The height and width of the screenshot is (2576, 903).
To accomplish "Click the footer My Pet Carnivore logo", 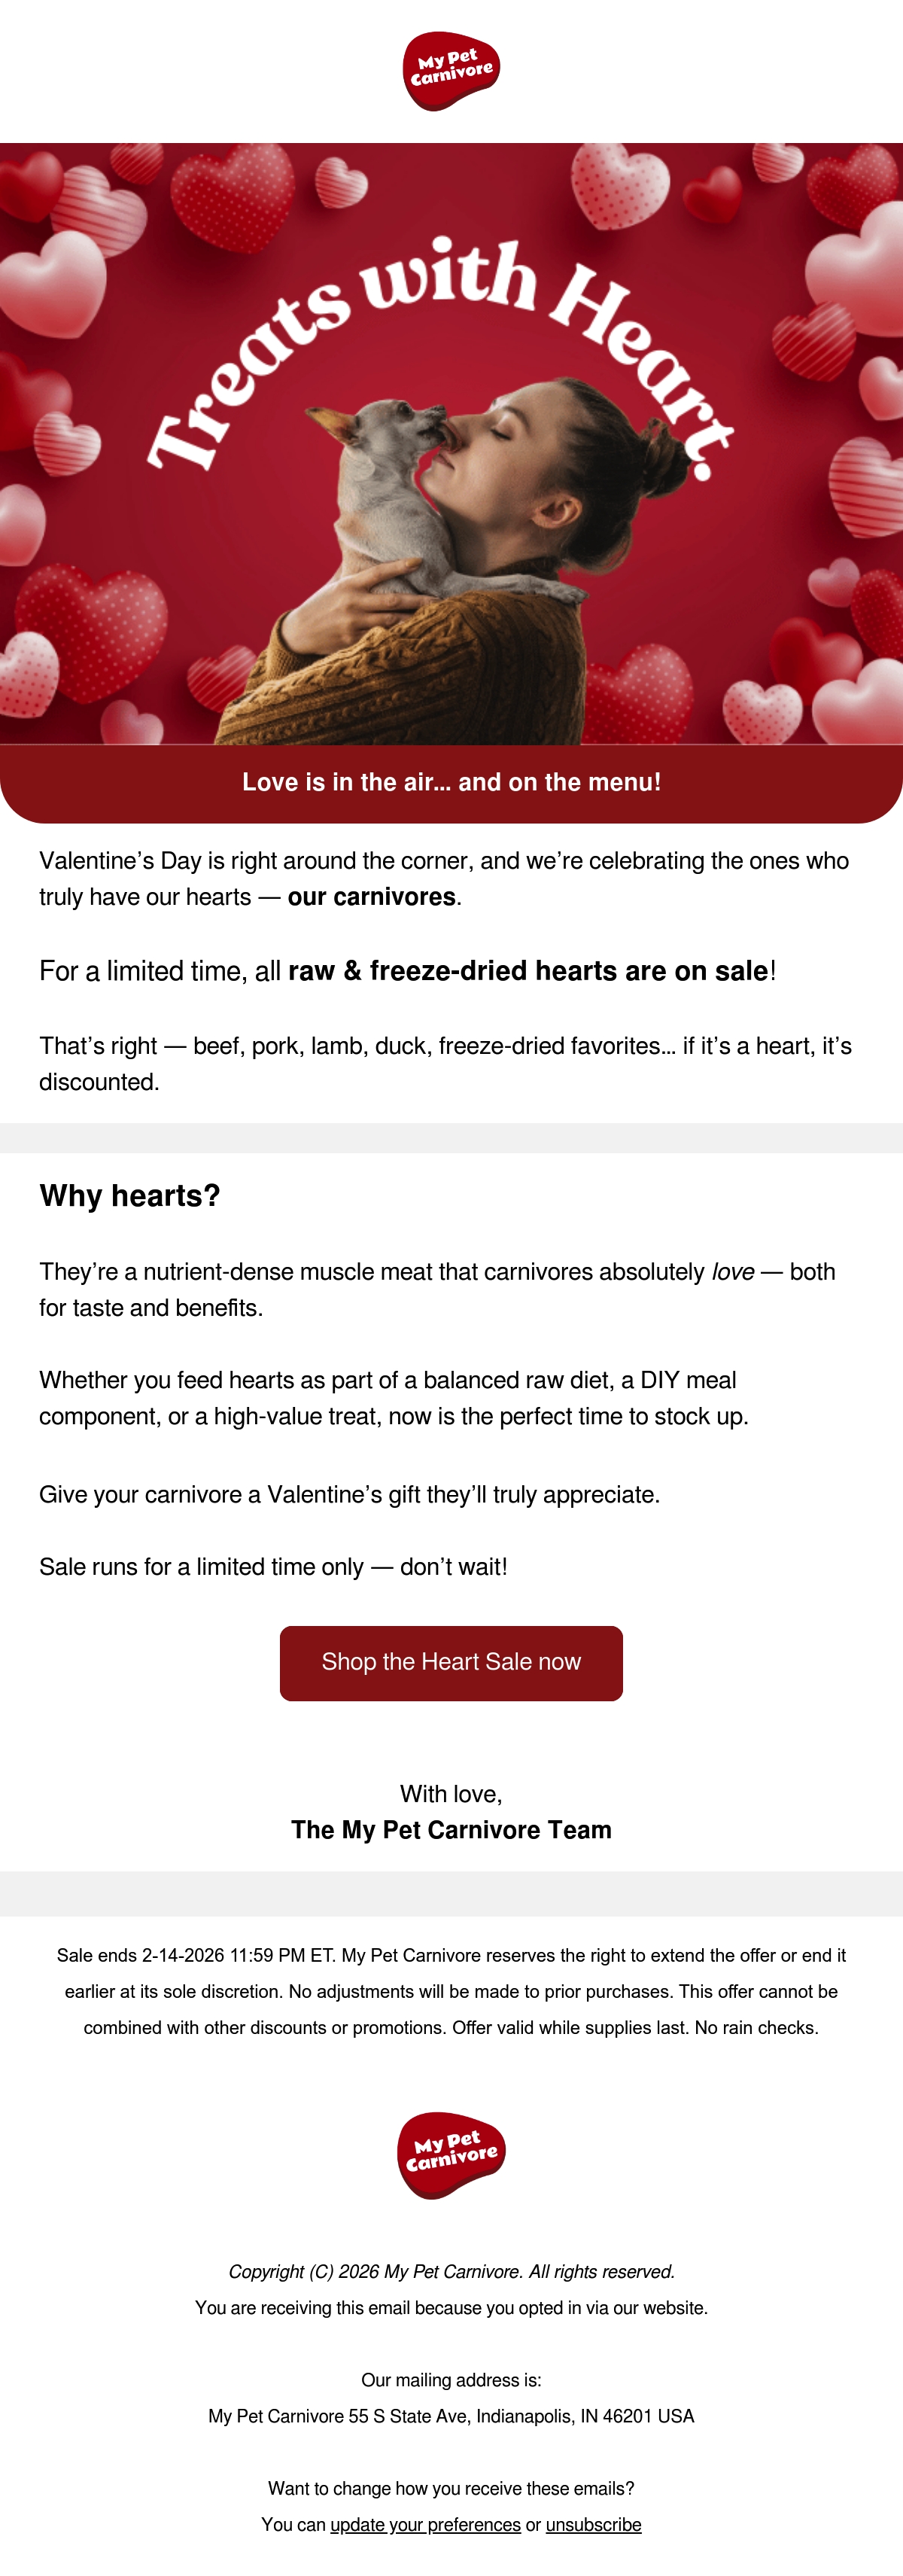I will click(451, 2155).
